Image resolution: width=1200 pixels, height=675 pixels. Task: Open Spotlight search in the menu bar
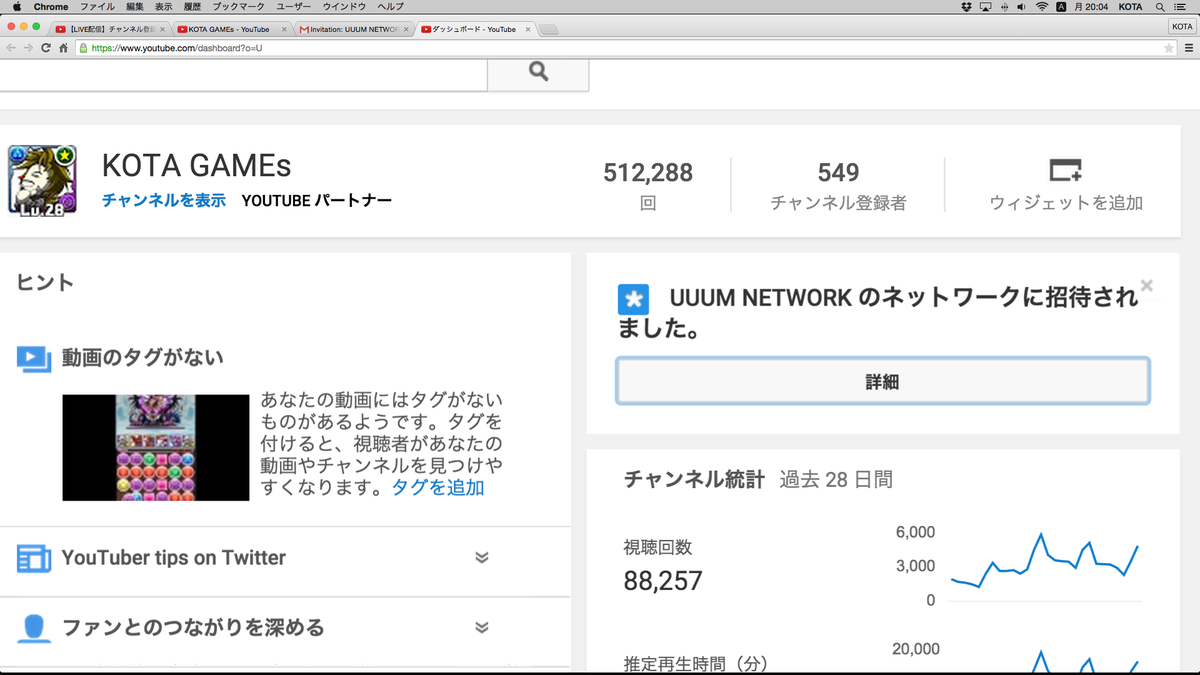pyautogui.click(x=1162, y=7)
